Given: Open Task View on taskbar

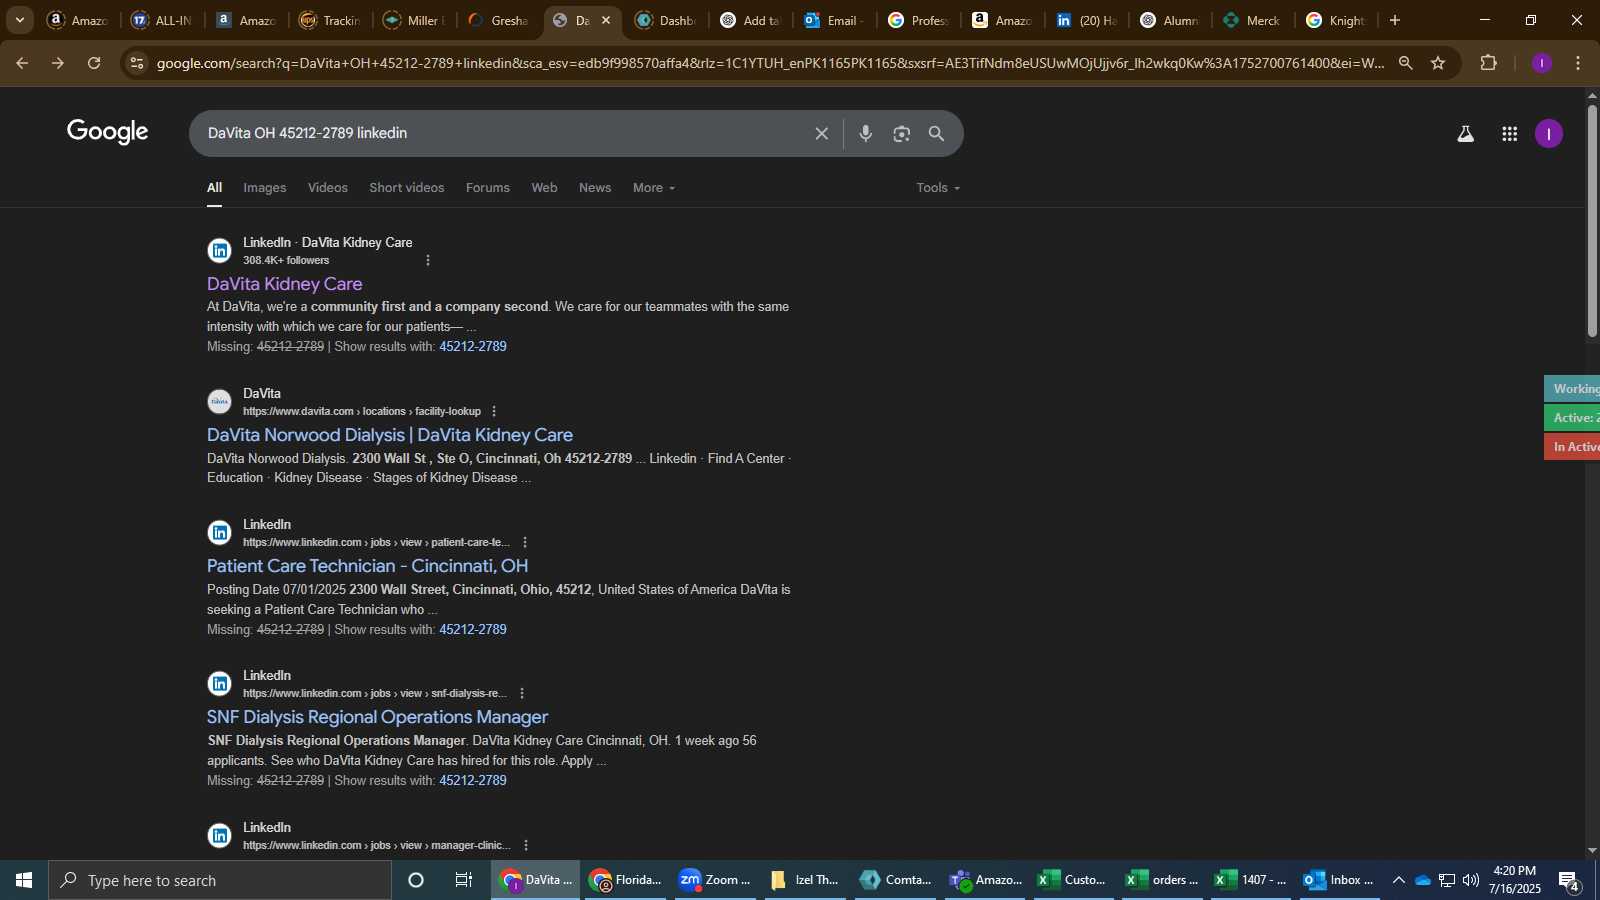Looking at the screenshot, I should coord(464,881).
